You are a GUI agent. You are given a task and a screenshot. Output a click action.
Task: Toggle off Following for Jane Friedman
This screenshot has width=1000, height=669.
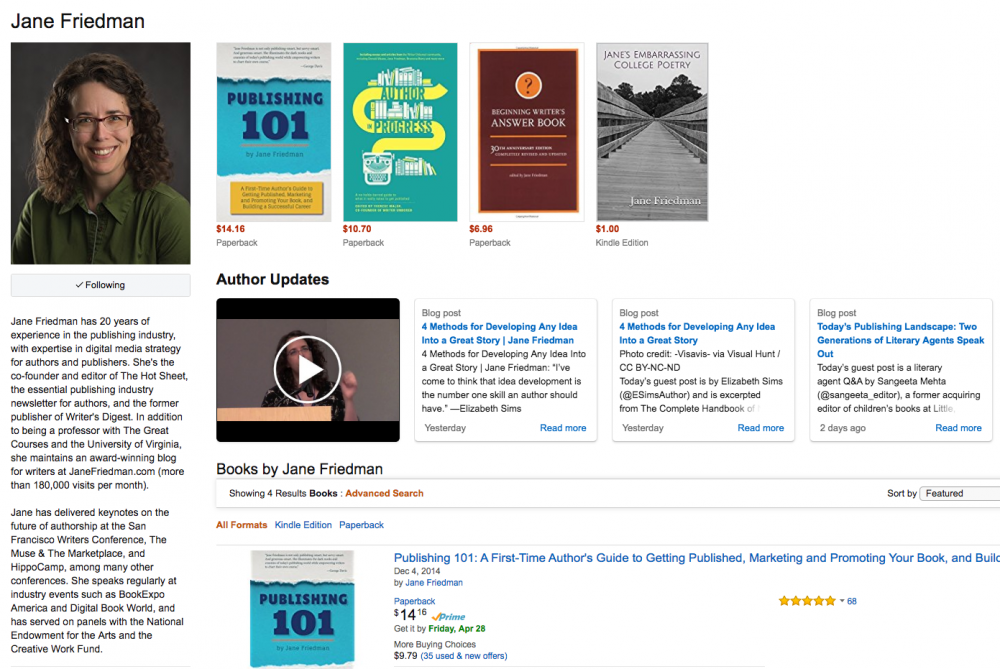click(x=100, y=284)
